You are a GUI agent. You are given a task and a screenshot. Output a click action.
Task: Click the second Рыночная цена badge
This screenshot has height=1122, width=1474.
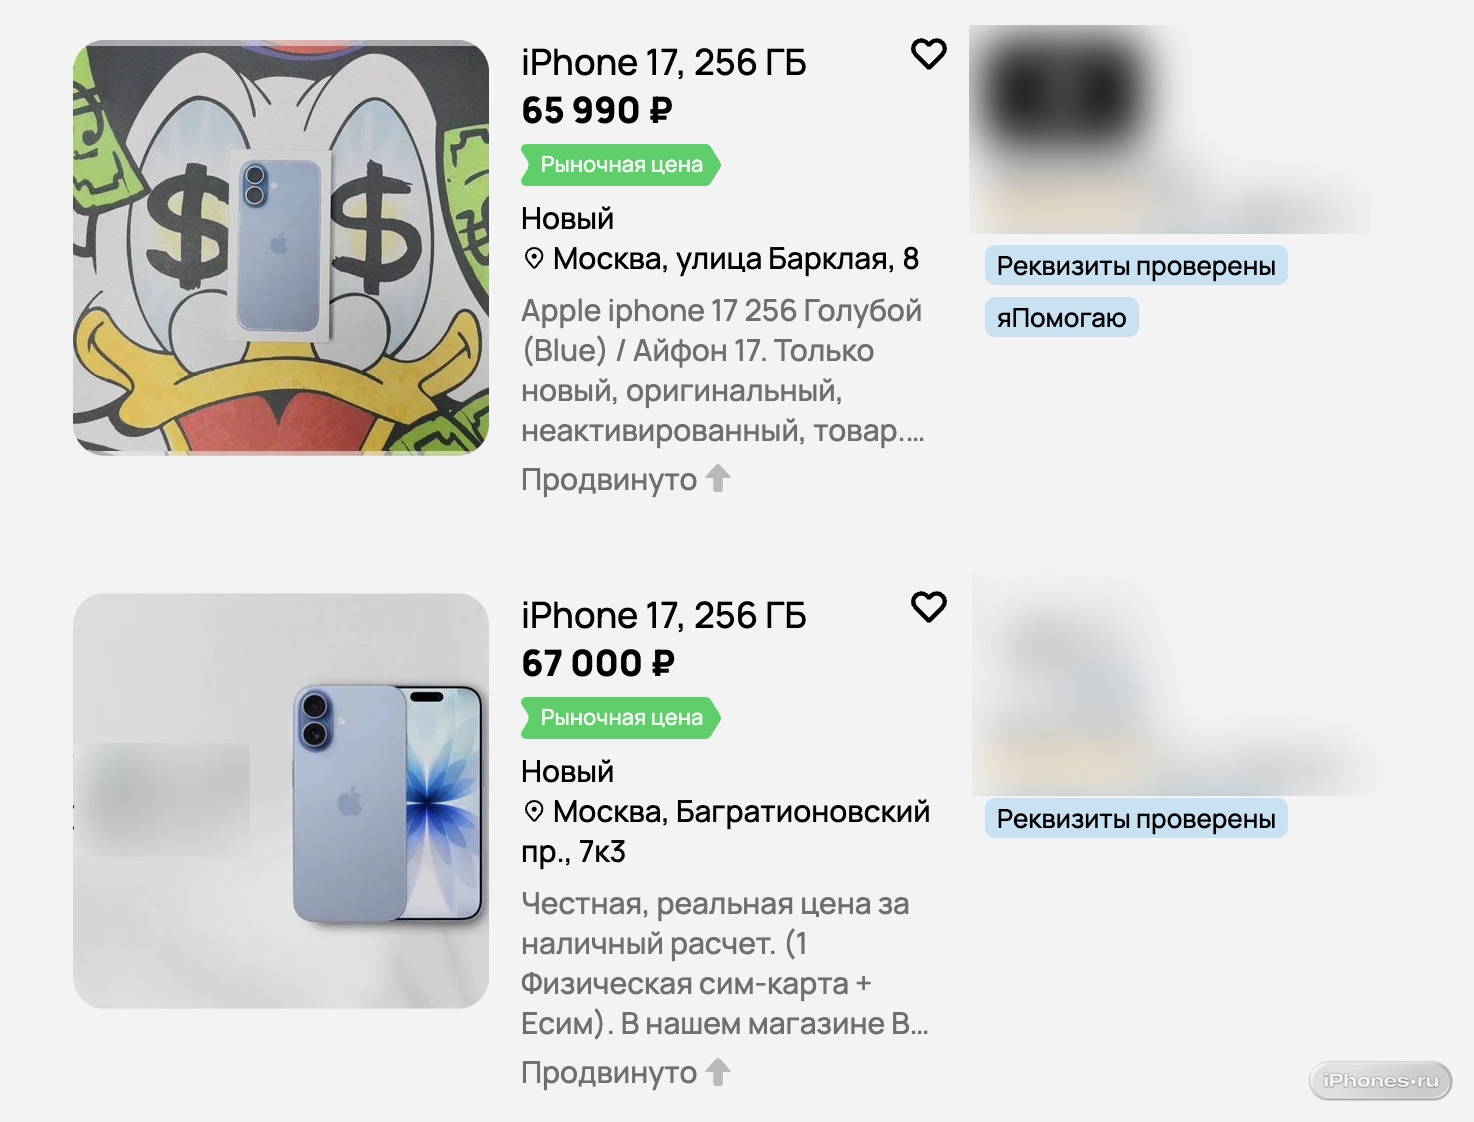pos(621,718)
